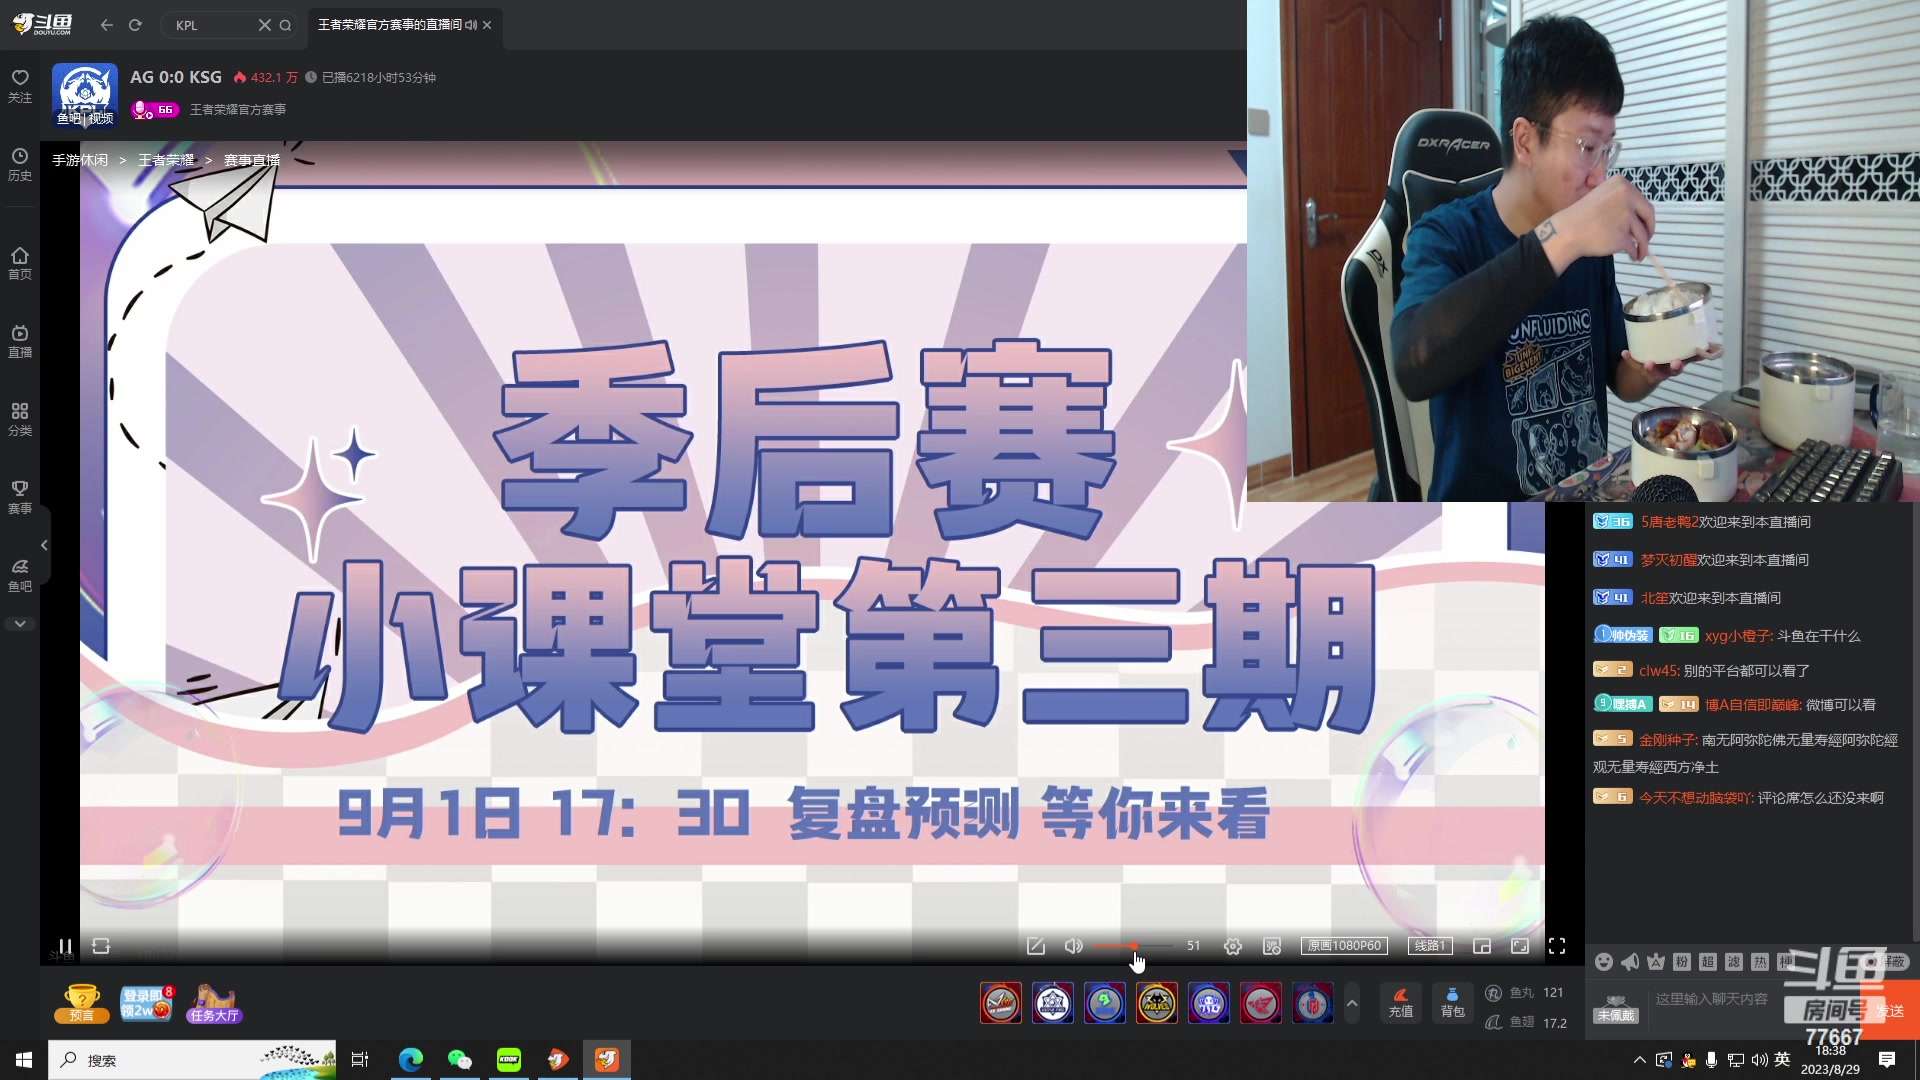Enter fullscreen with the corner-brackets icon
This screenshot has height=1080, width=1920.
pyautogui.click(x=1557, y=946)
